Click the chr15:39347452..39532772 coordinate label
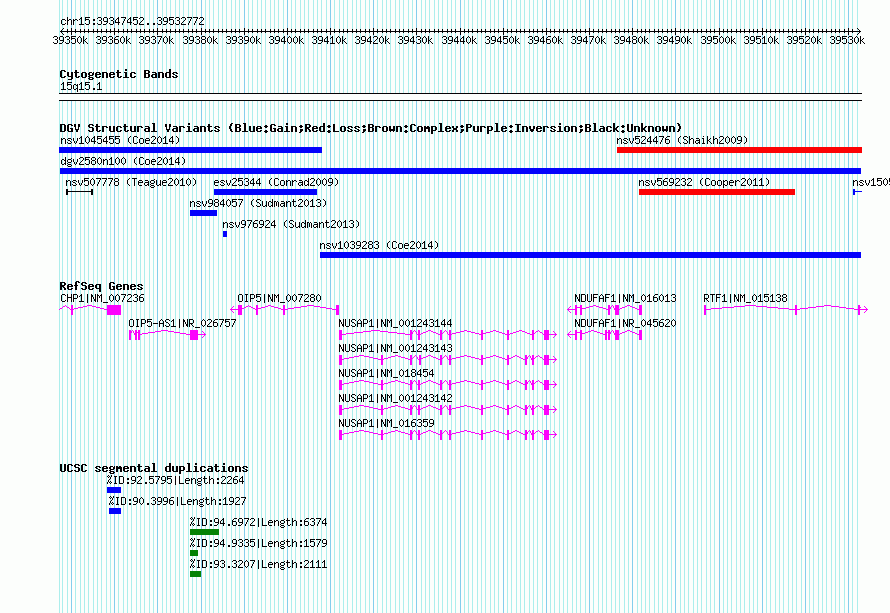 click(132, 21)
